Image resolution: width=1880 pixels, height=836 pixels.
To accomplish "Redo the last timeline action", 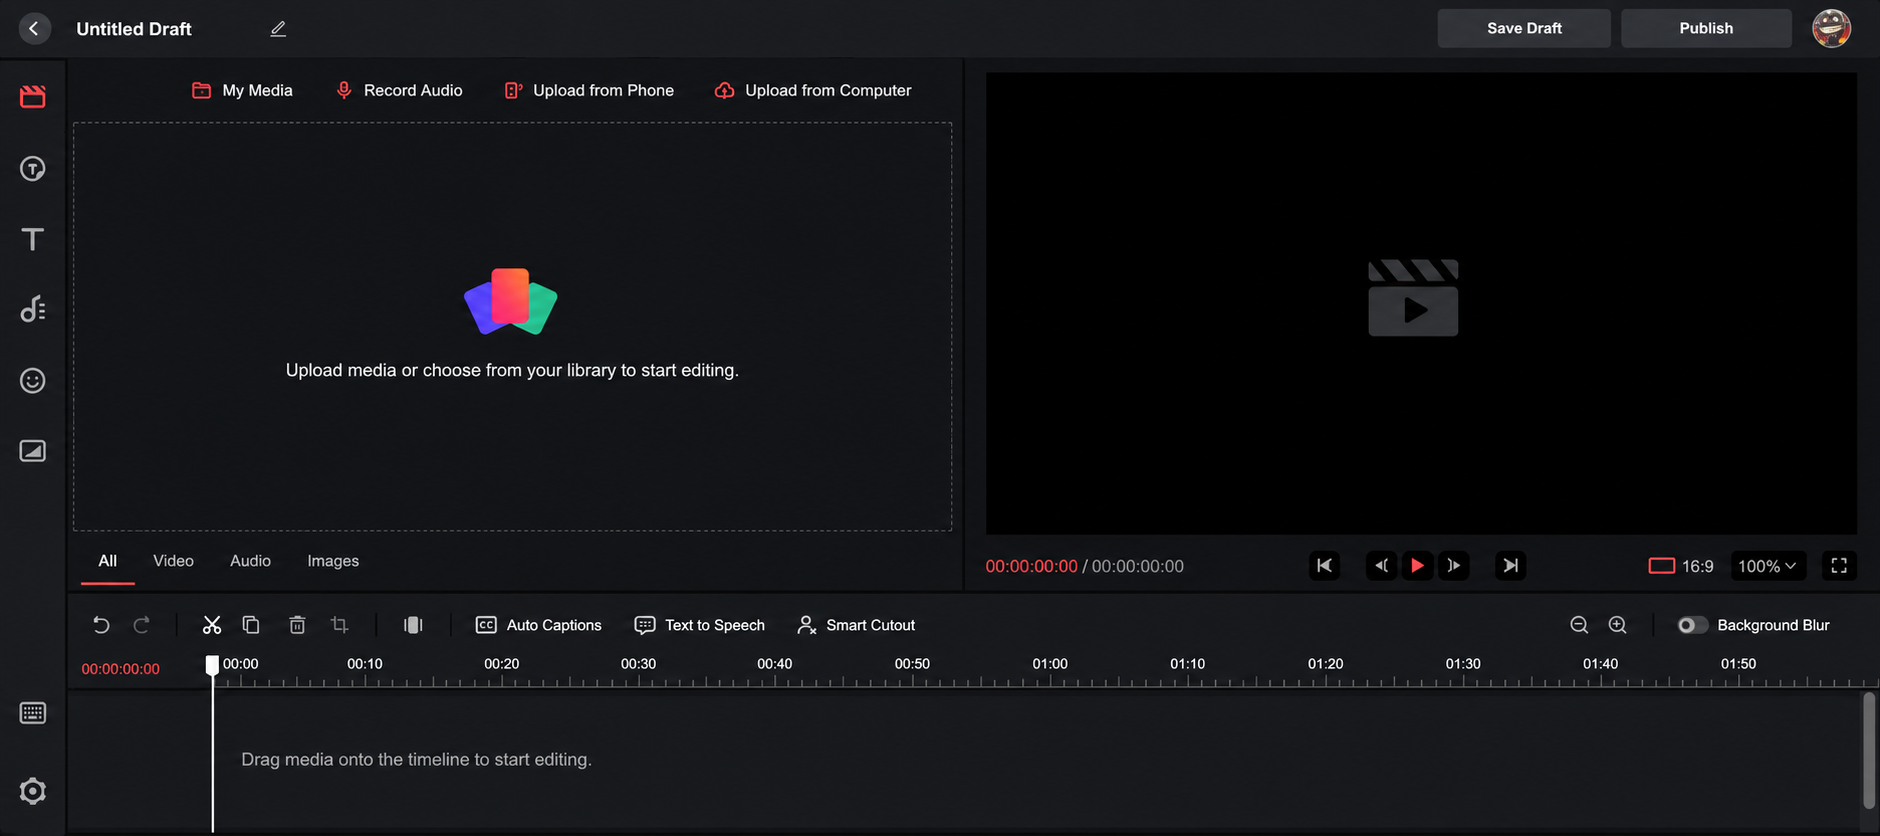I will [x=142, y=625].
